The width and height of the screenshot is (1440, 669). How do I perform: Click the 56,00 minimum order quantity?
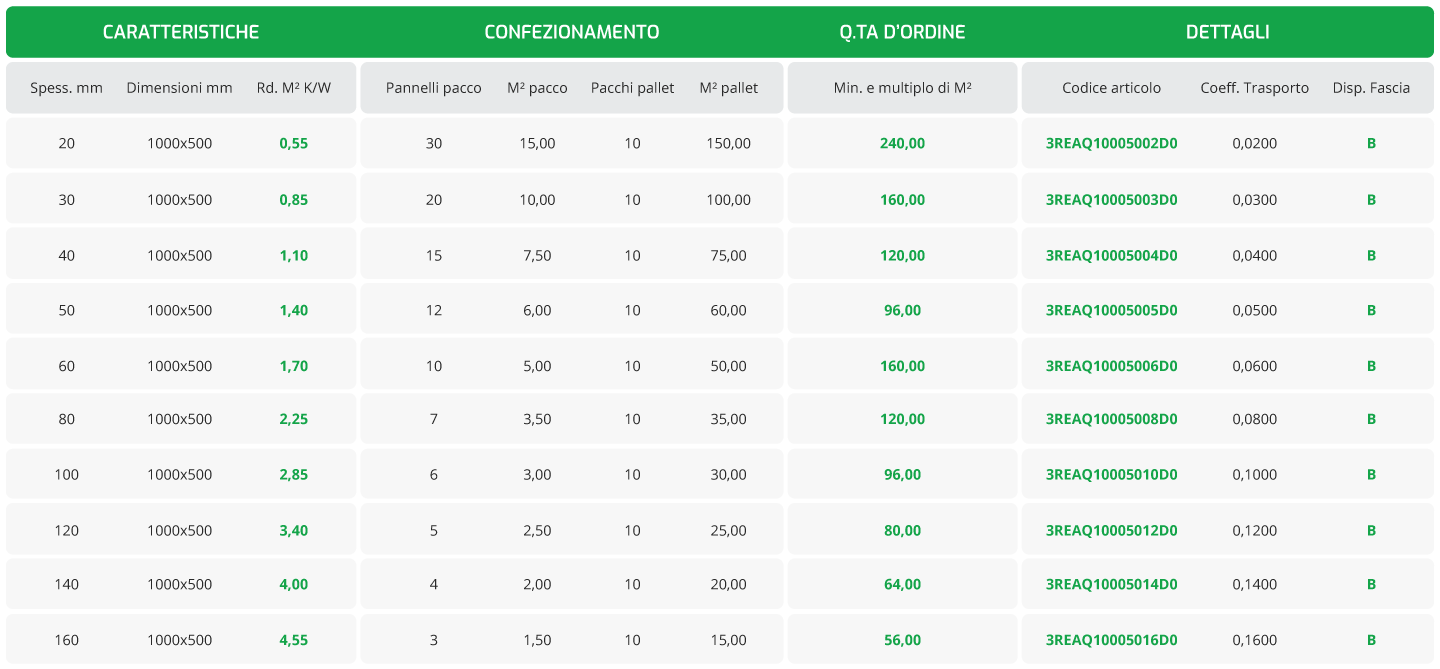pos(902,640)
